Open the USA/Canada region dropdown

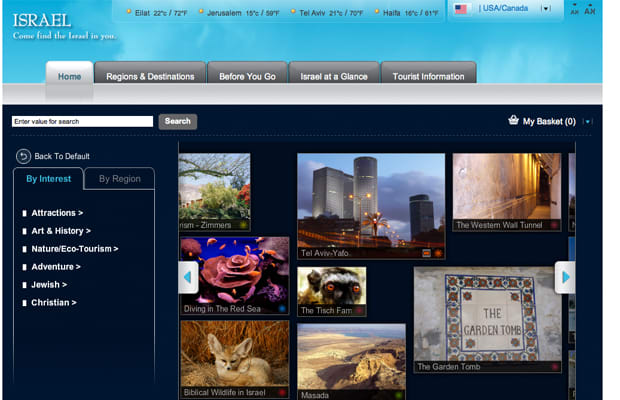[x=546, y=8]
